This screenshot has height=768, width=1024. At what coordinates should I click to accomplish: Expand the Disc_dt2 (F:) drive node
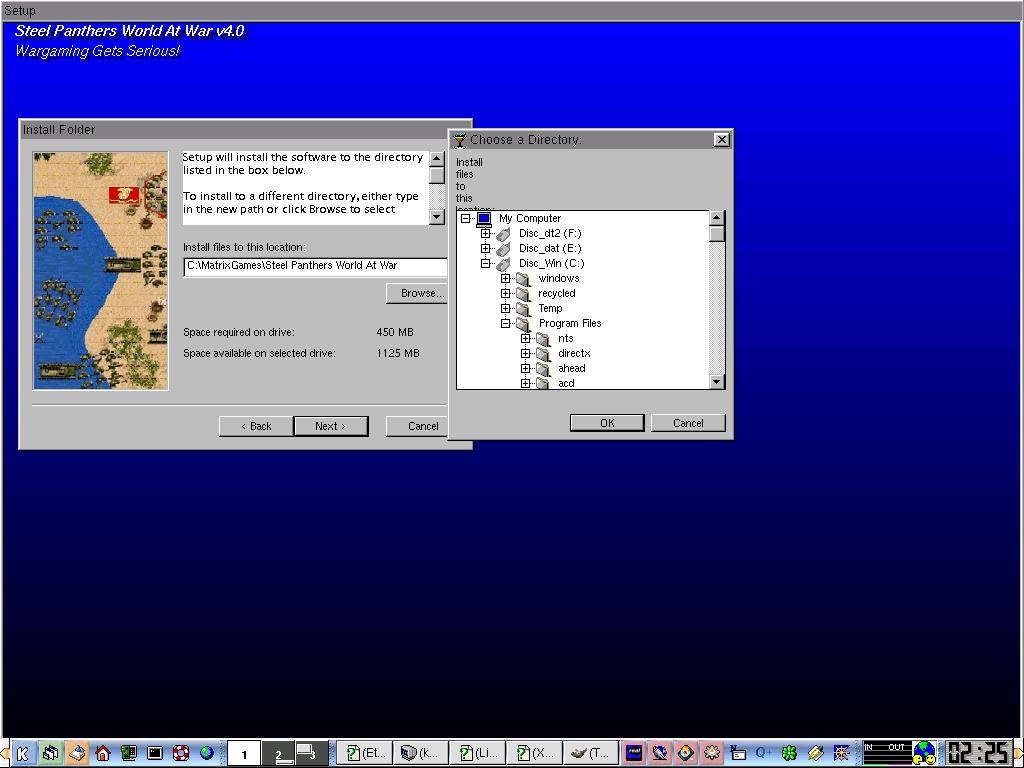[485, 233]
